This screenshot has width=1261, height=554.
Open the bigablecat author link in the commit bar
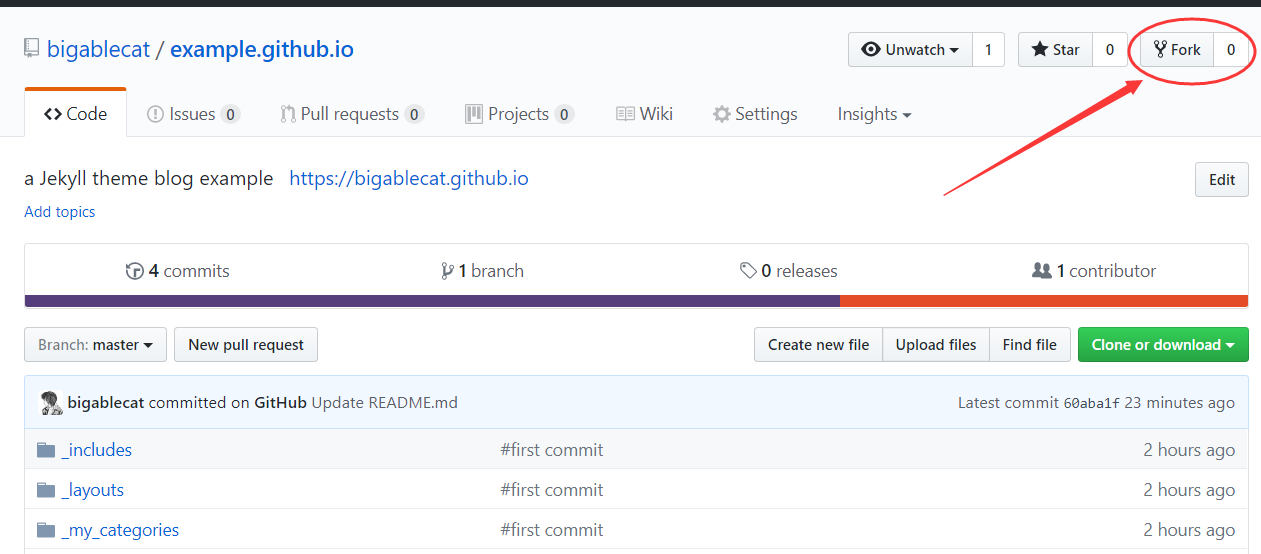coord(106,403)
